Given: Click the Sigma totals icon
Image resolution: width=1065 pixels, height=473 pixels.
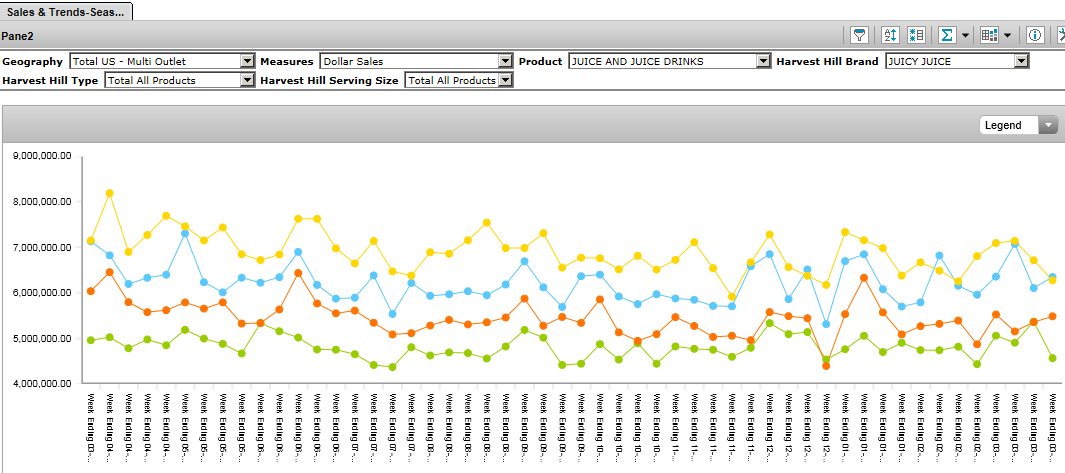Looking at the screenshot, I should point(946,35).
